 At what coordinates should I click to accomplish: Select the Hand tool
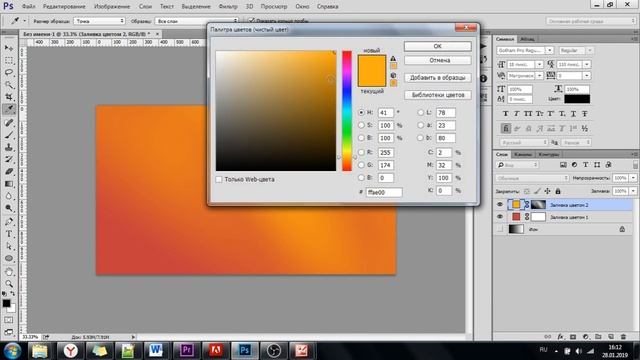9,271
